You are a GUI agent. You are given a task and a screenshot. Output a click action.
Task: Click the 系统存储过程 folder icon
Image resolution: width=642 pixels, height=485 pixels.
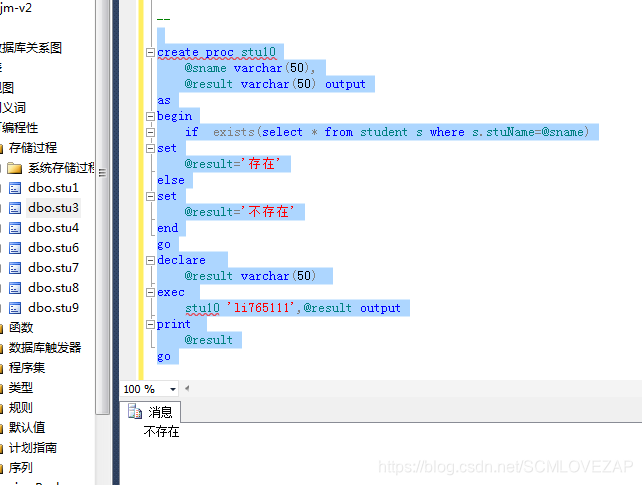tap(15, 168)
